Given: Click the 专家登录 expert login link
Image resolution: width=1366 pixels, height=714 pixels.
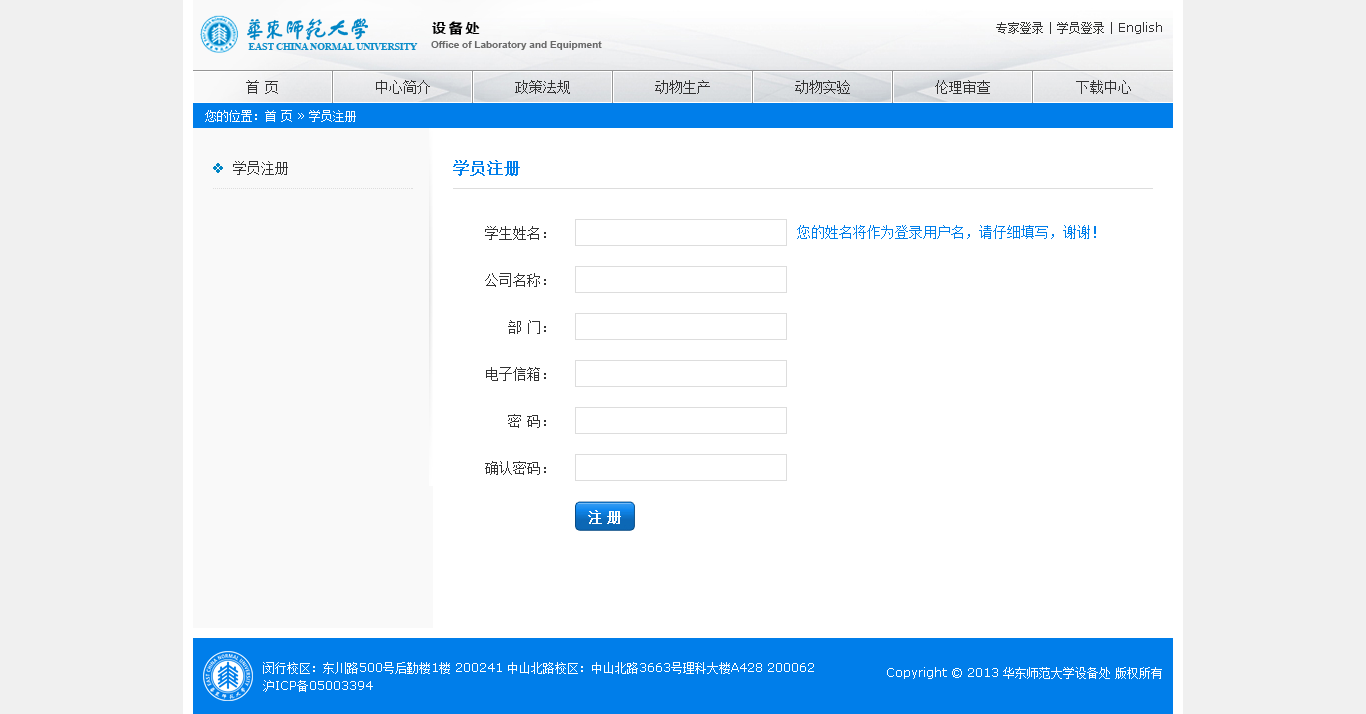Looking at the screenshot, I should click(1019, 28).
